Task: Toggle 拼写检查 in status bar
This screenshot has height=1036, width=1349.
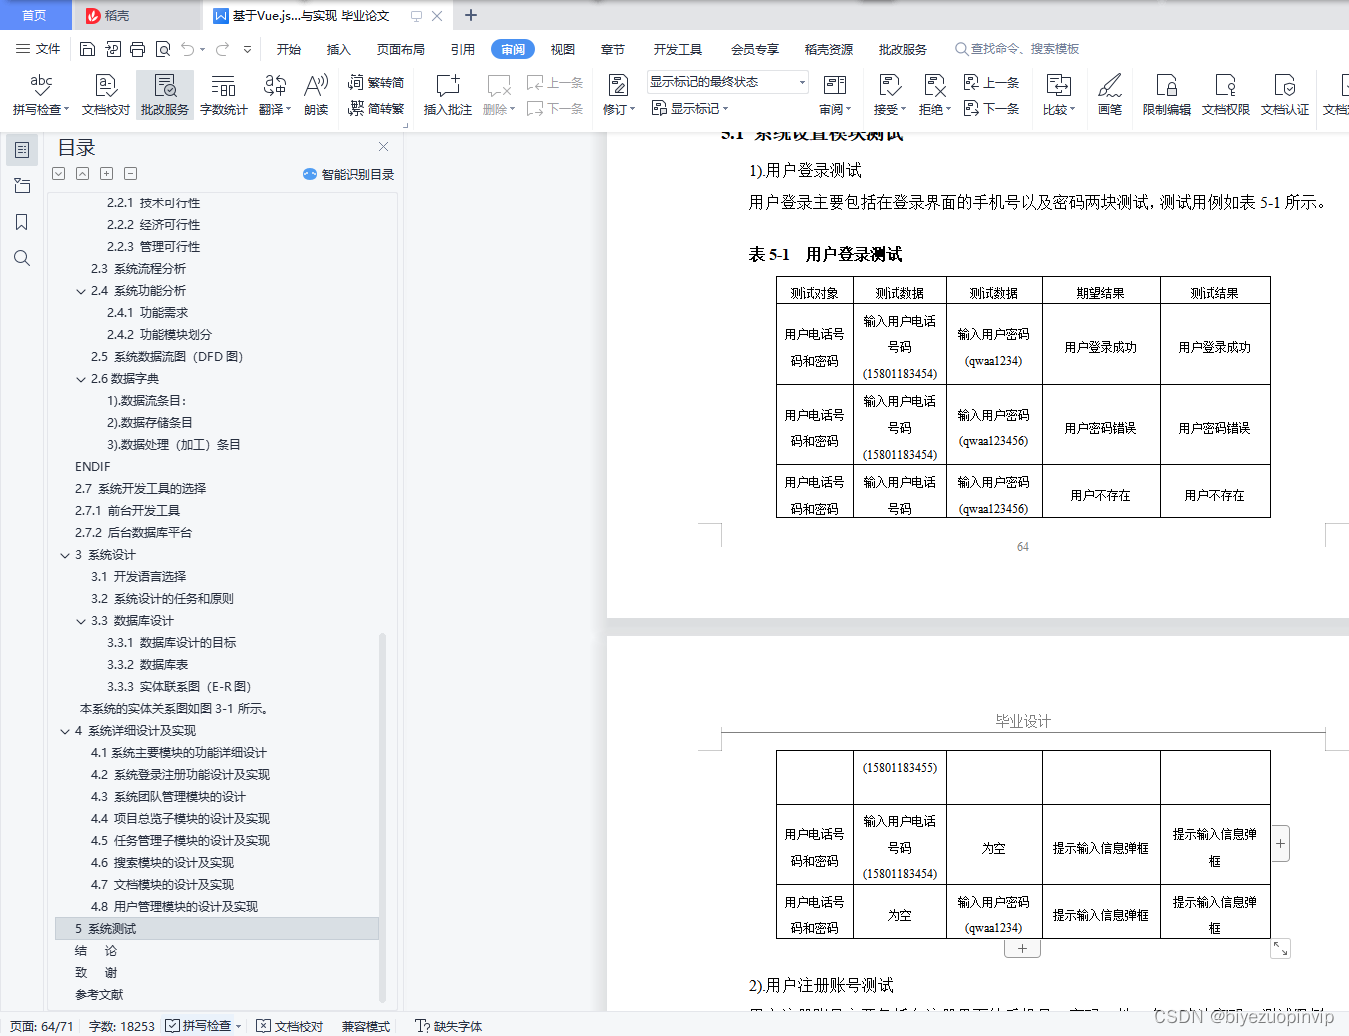Action: coord(204,1026)
